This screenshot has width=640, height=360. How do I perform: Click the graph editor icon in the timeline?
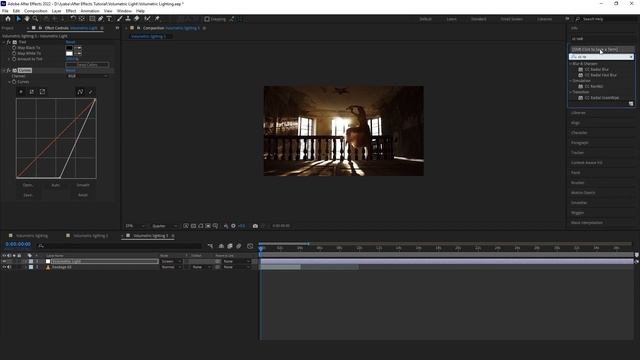click(x=250, y=246)
